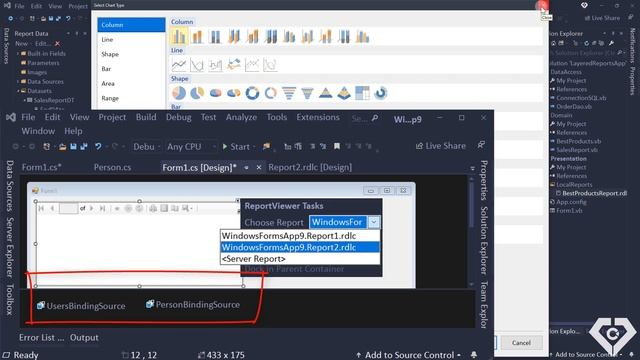Select the Funnel chart icon
The width and height of the screenshot is (640, 360).
pos(289,93)
